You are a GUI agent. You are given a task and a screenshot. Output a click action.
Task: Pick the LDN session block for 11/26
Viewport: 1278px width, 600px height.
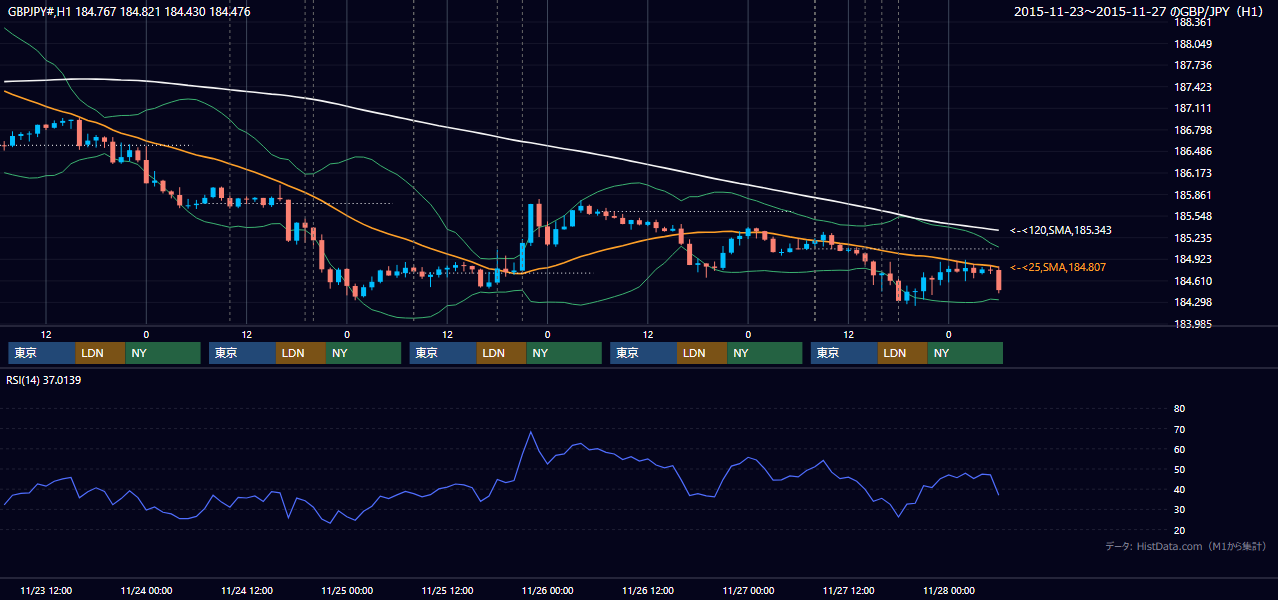702,353
